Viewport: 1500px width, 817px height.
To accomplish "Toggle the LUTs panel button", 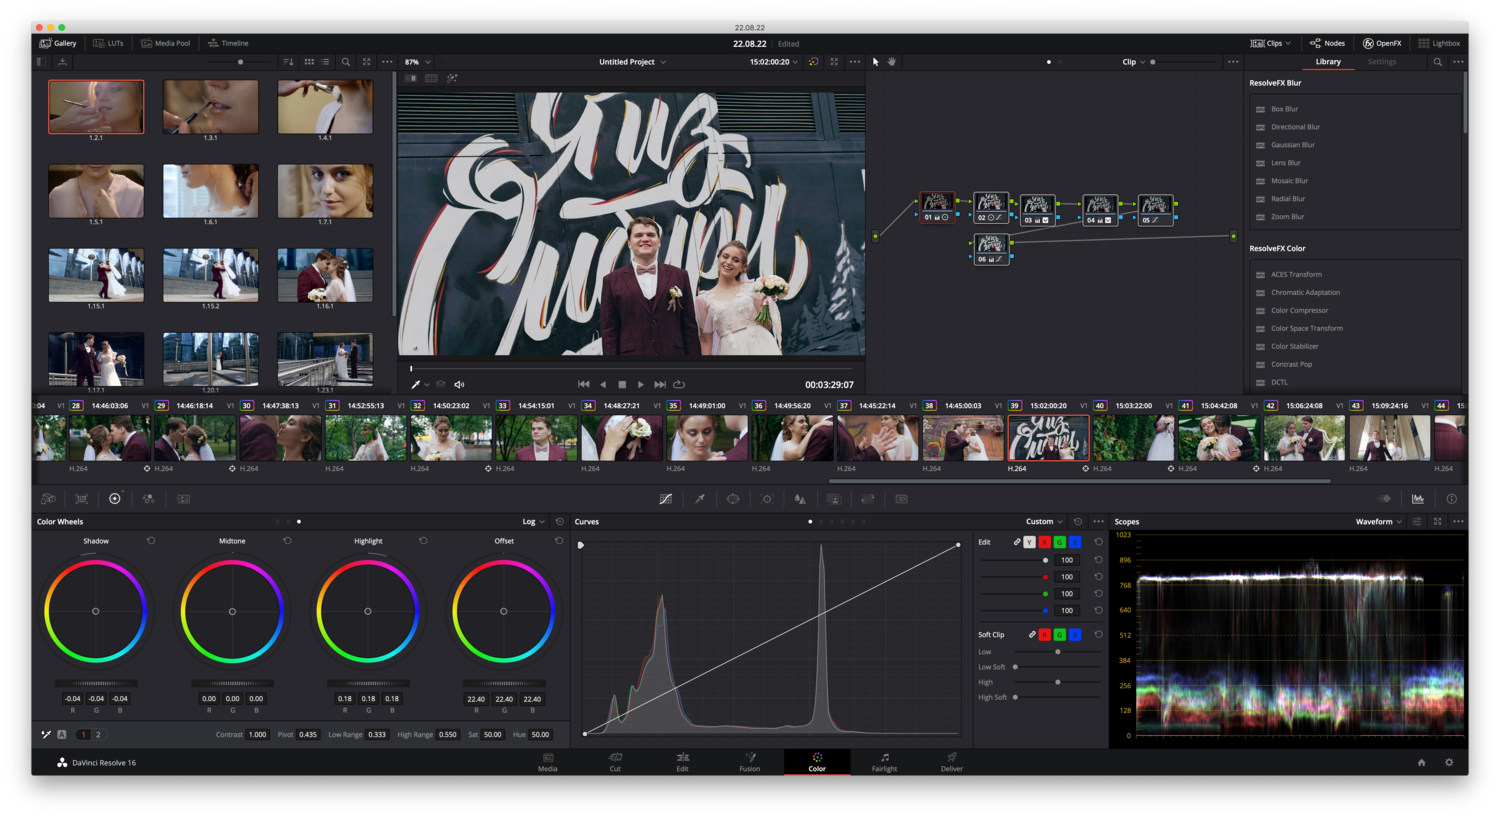I will click(109, 43).
